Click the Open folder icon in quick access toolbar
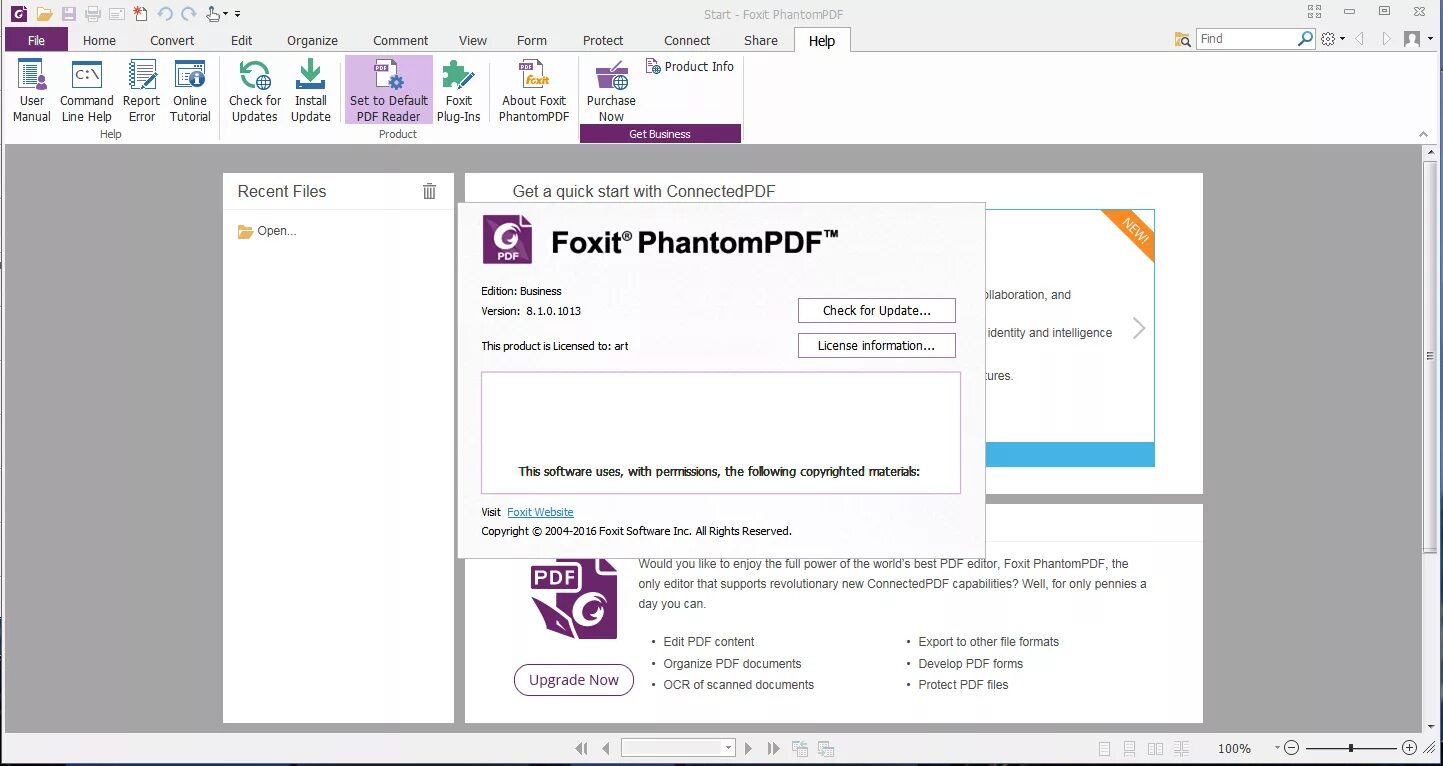This screenshot has height=766, width=1443. pyautogui.click(x=44, y=14)
